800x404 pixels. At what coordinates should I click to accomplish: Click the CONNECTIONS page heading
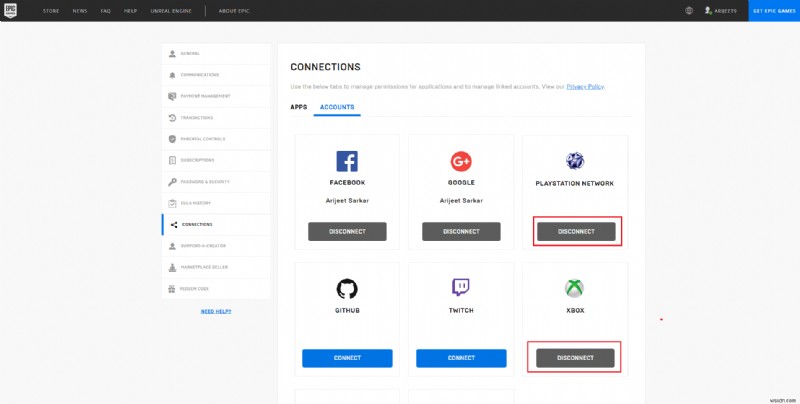coord(326,67)
